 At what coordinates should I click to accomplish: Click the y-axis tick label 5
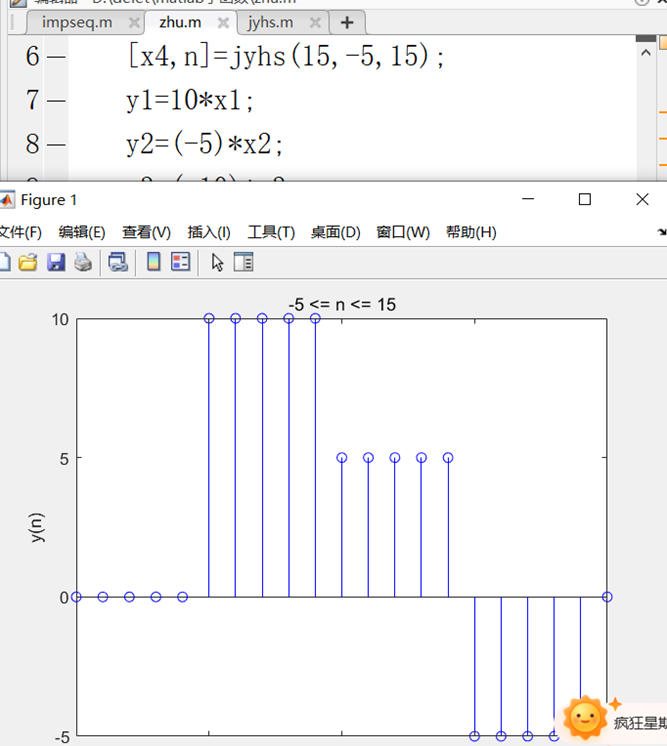pos(64,459)
